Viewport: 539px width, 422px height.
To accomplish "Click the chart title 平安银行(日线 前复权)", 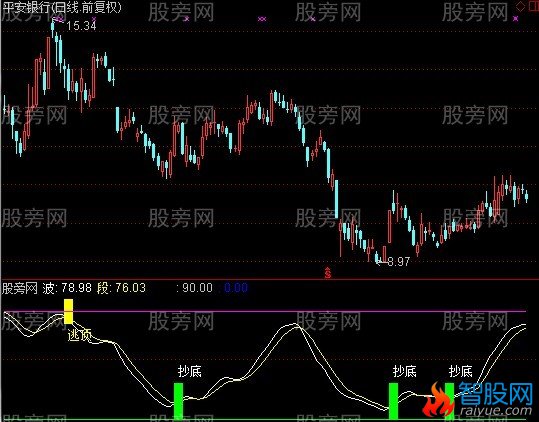I will click(x=62, y=8).
